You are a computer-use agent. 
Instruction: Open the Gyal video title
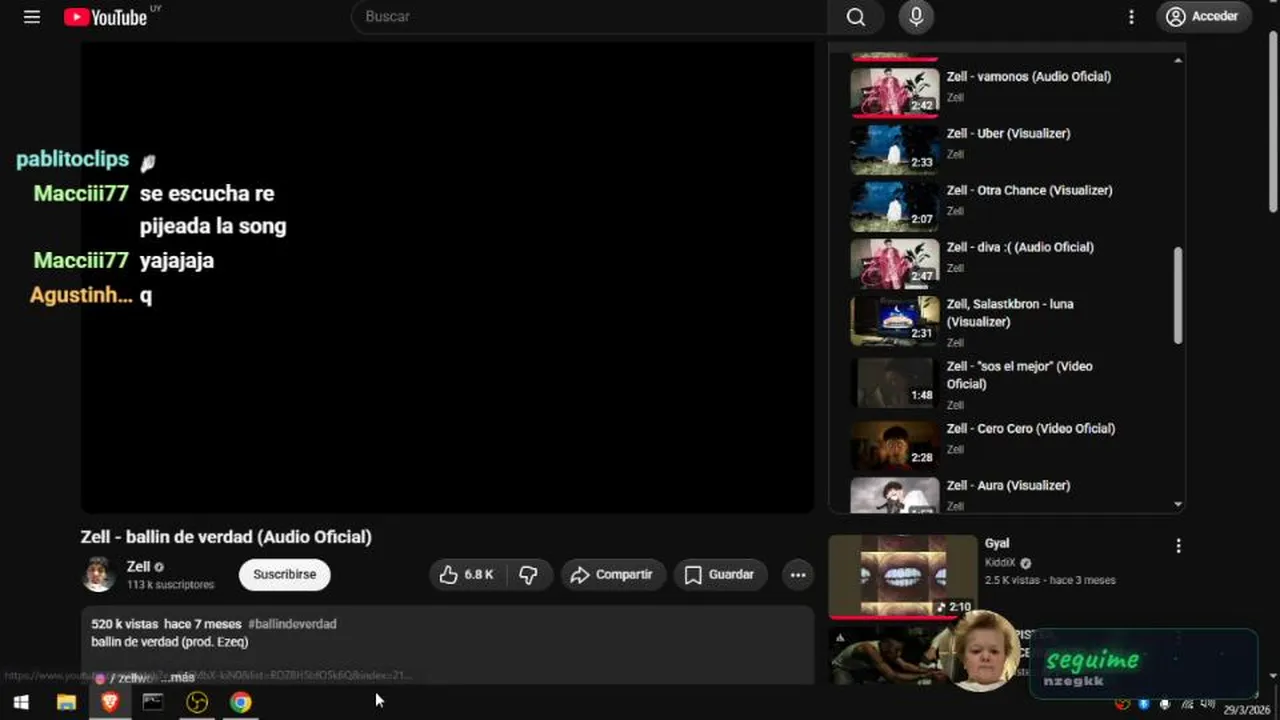(997, 544)
